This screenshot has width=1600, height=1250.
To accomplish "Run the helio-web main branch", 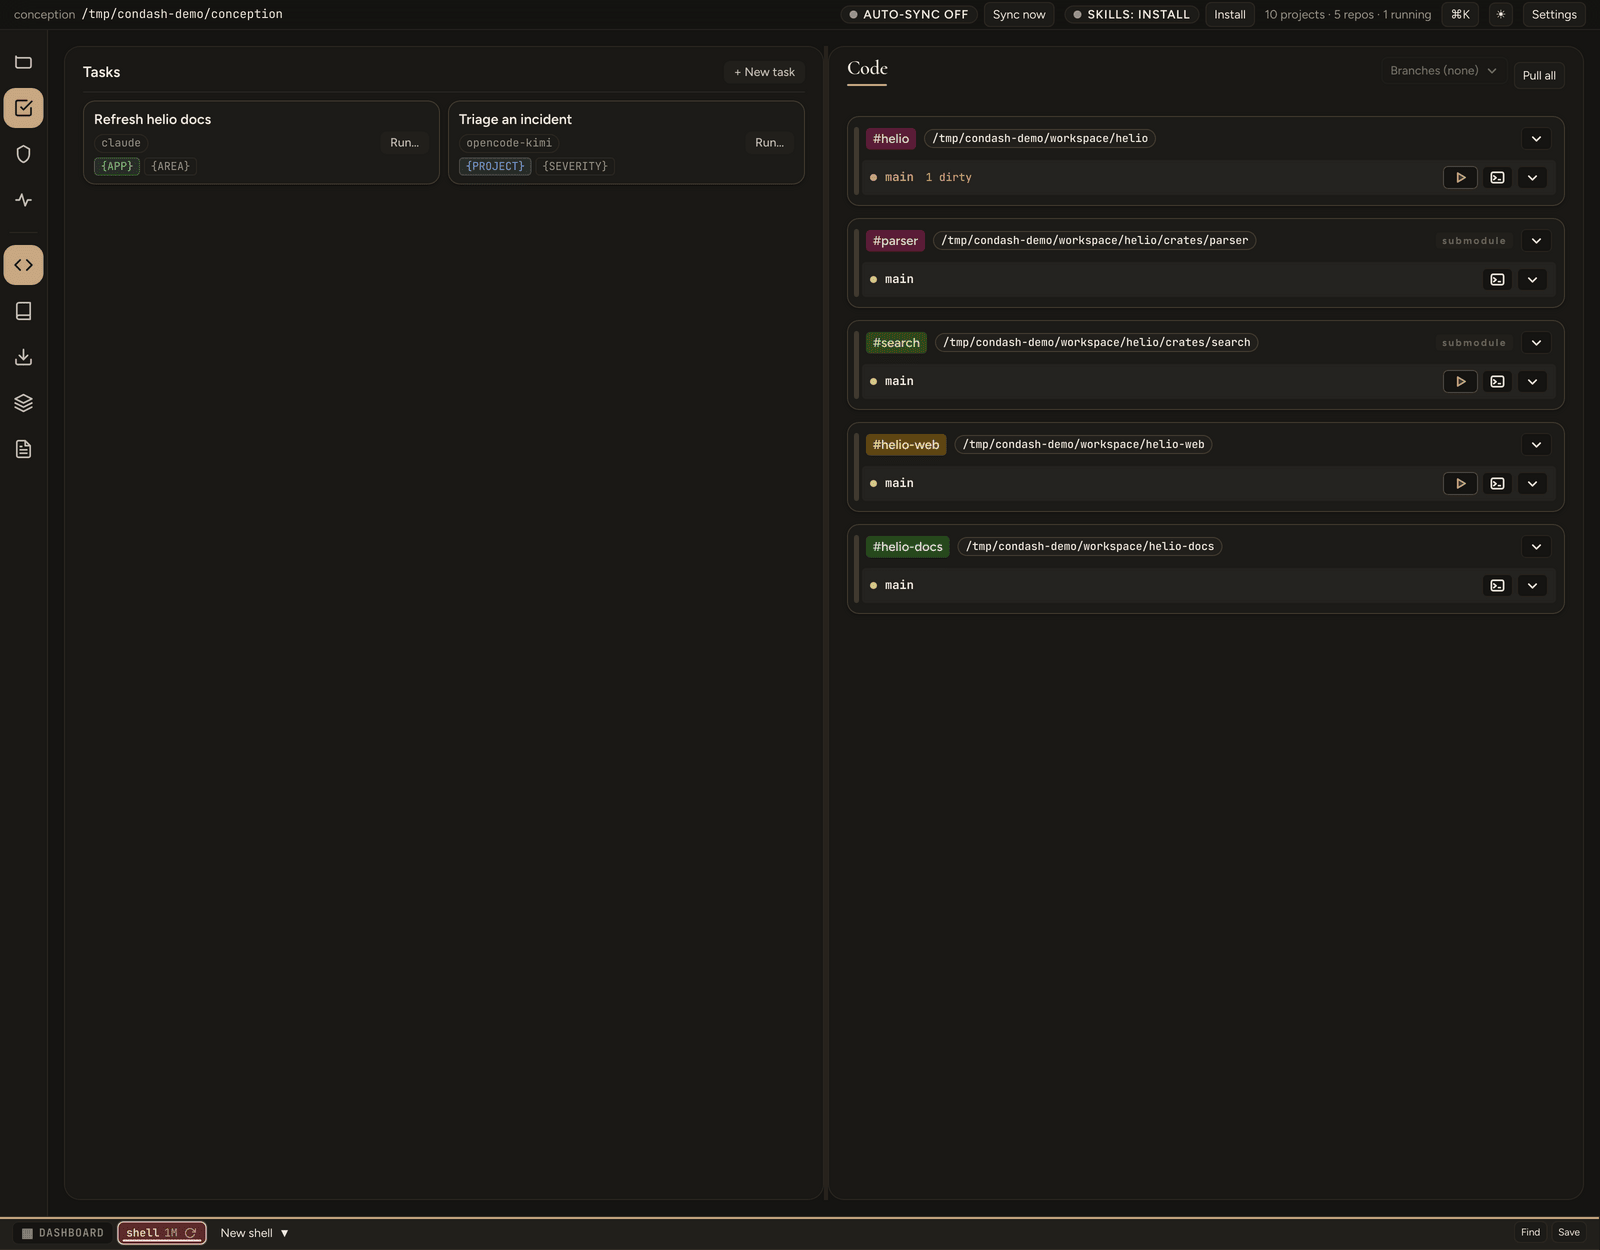I will tap(1460, 483).
